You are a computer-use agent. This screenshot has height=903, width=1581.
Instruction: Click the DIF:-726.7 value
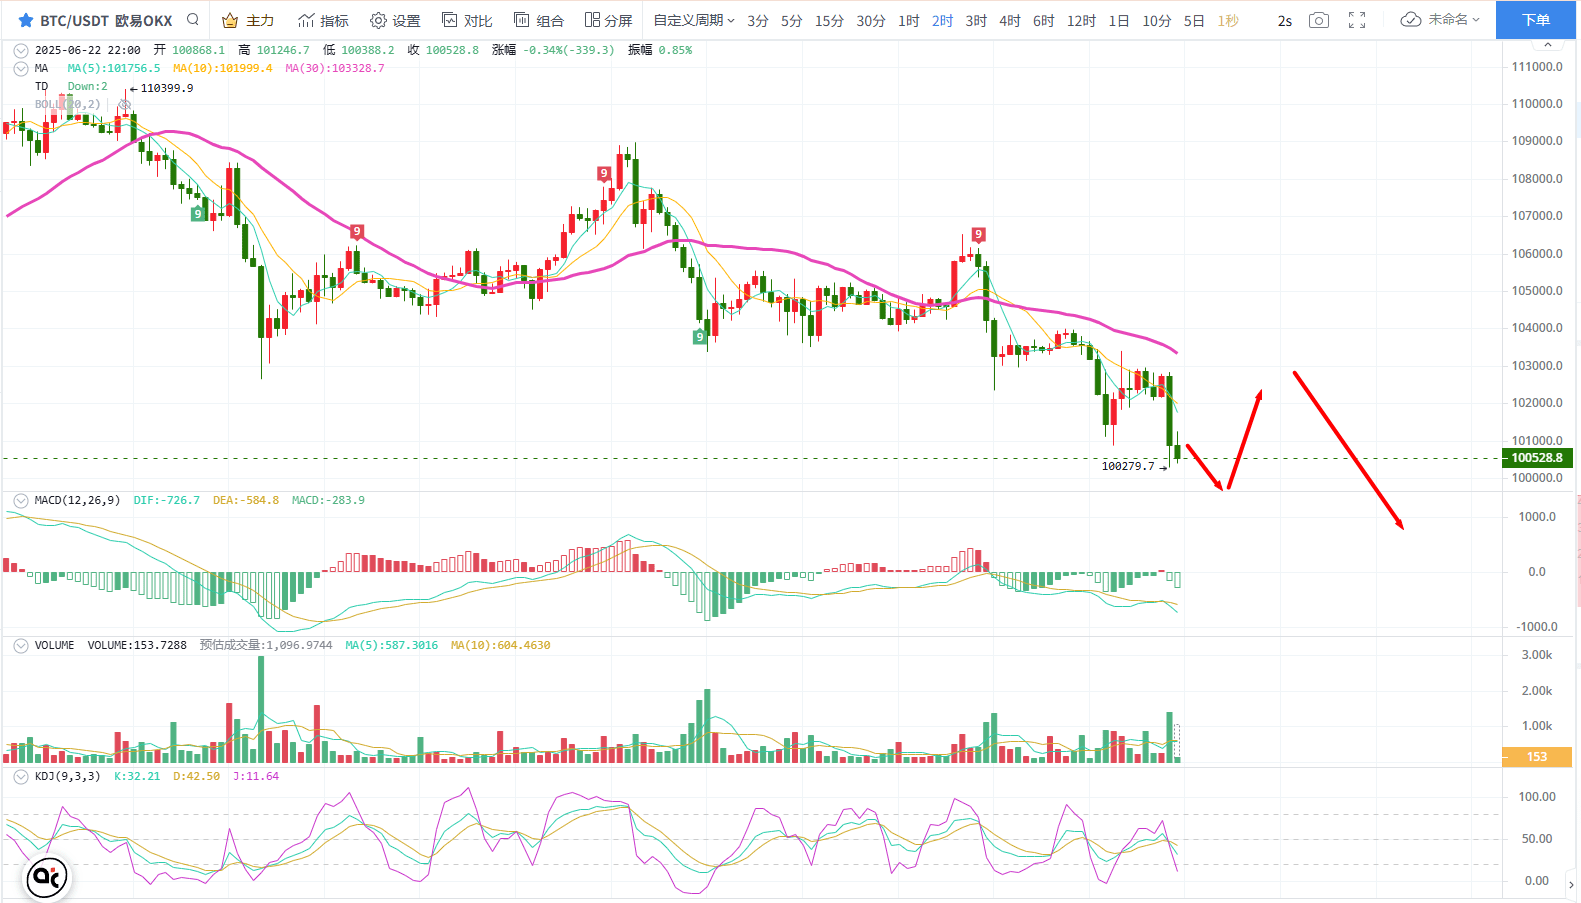coord(166,500)
